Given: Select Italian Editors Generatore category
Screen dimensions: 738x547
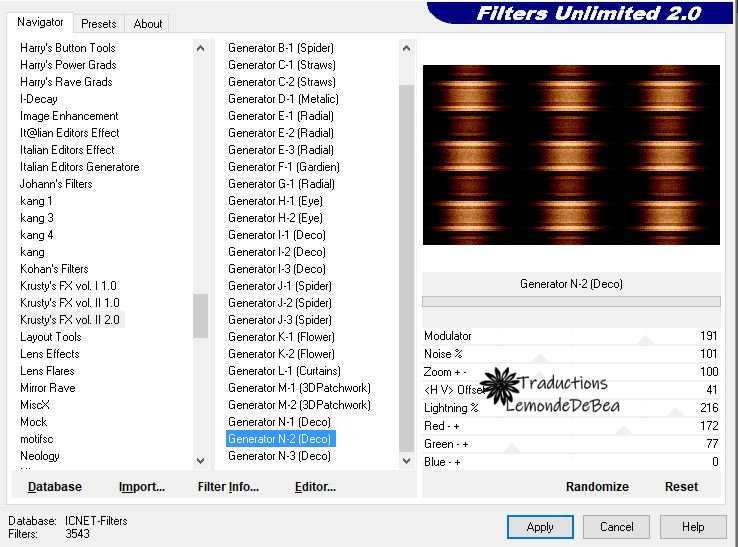Looking at the screenshot, I should coord(80,167).
